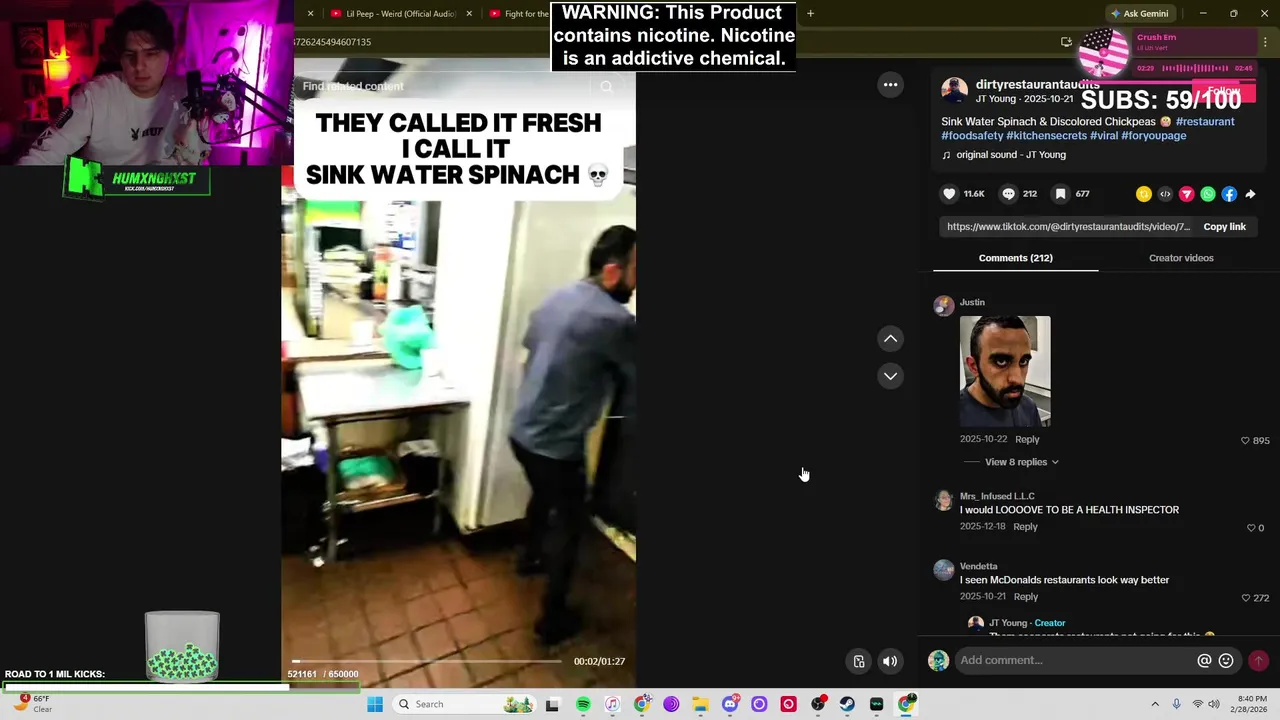Expand View 8 replies under Justin's comment

tap(1021, 462)
